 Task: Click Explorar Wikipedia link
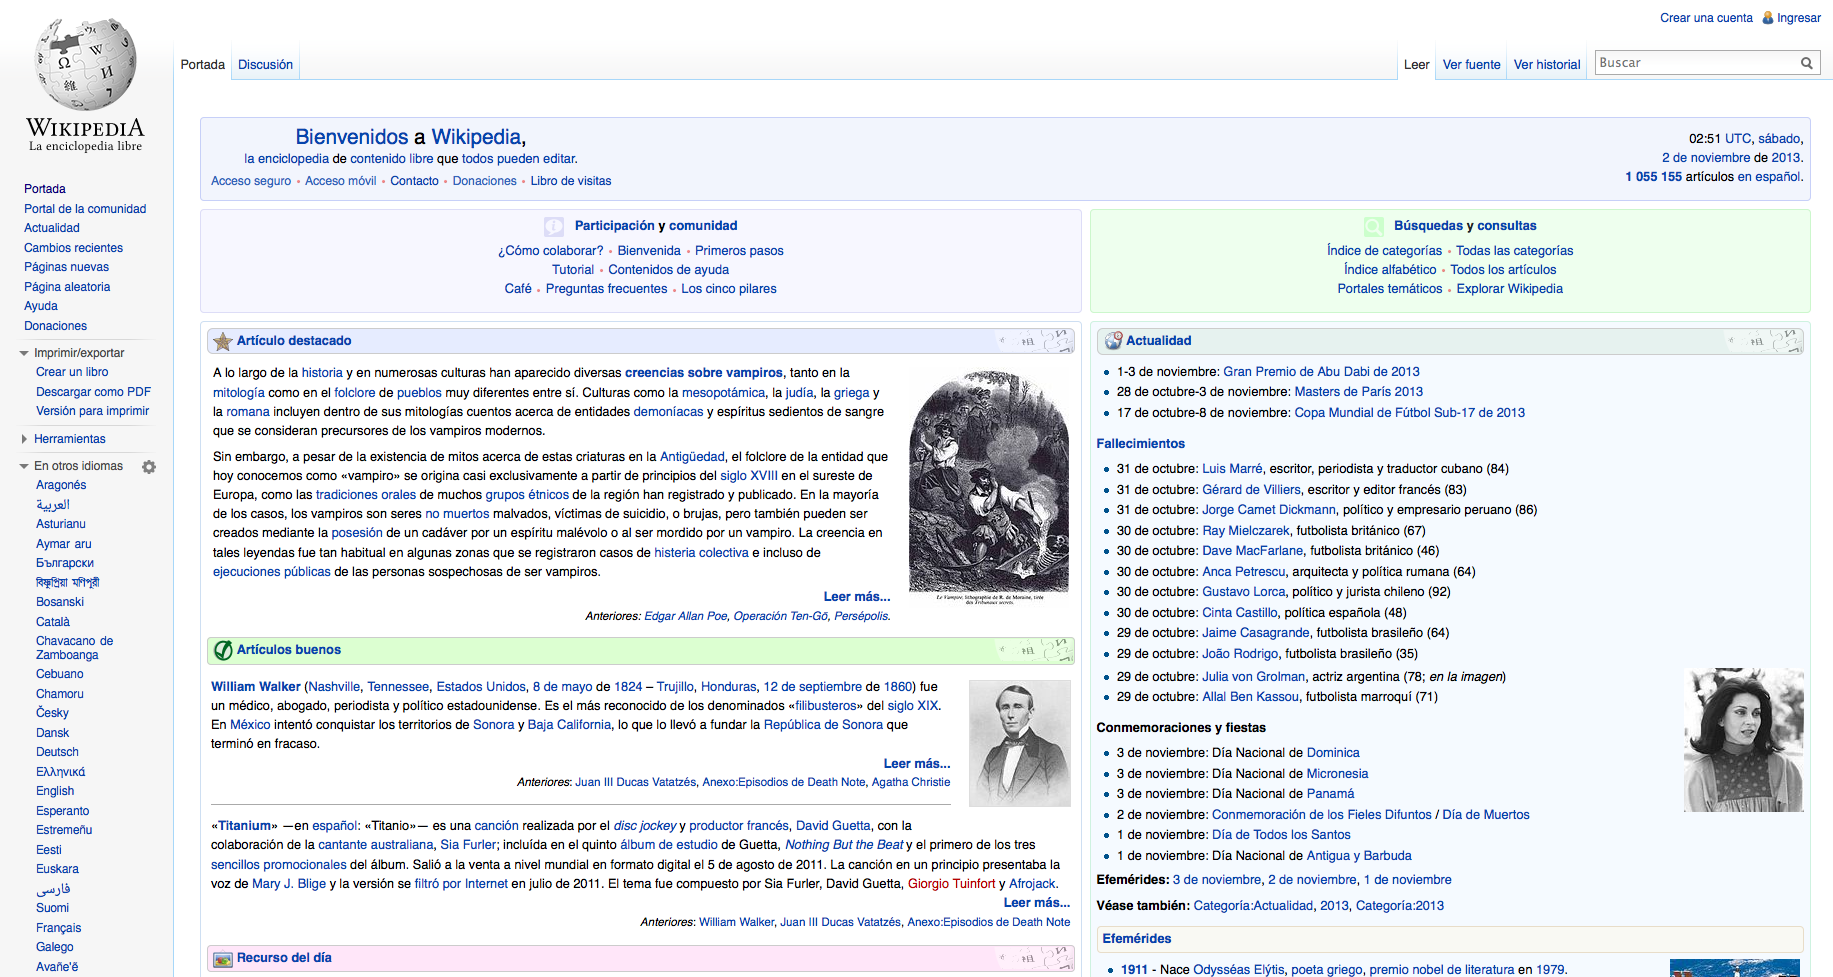[1509, 289]
